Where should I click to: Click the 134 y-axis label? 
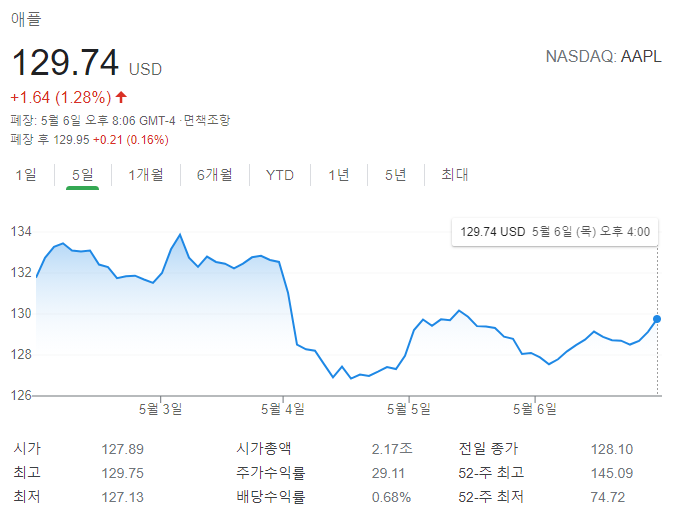click(x=21, y=232)
